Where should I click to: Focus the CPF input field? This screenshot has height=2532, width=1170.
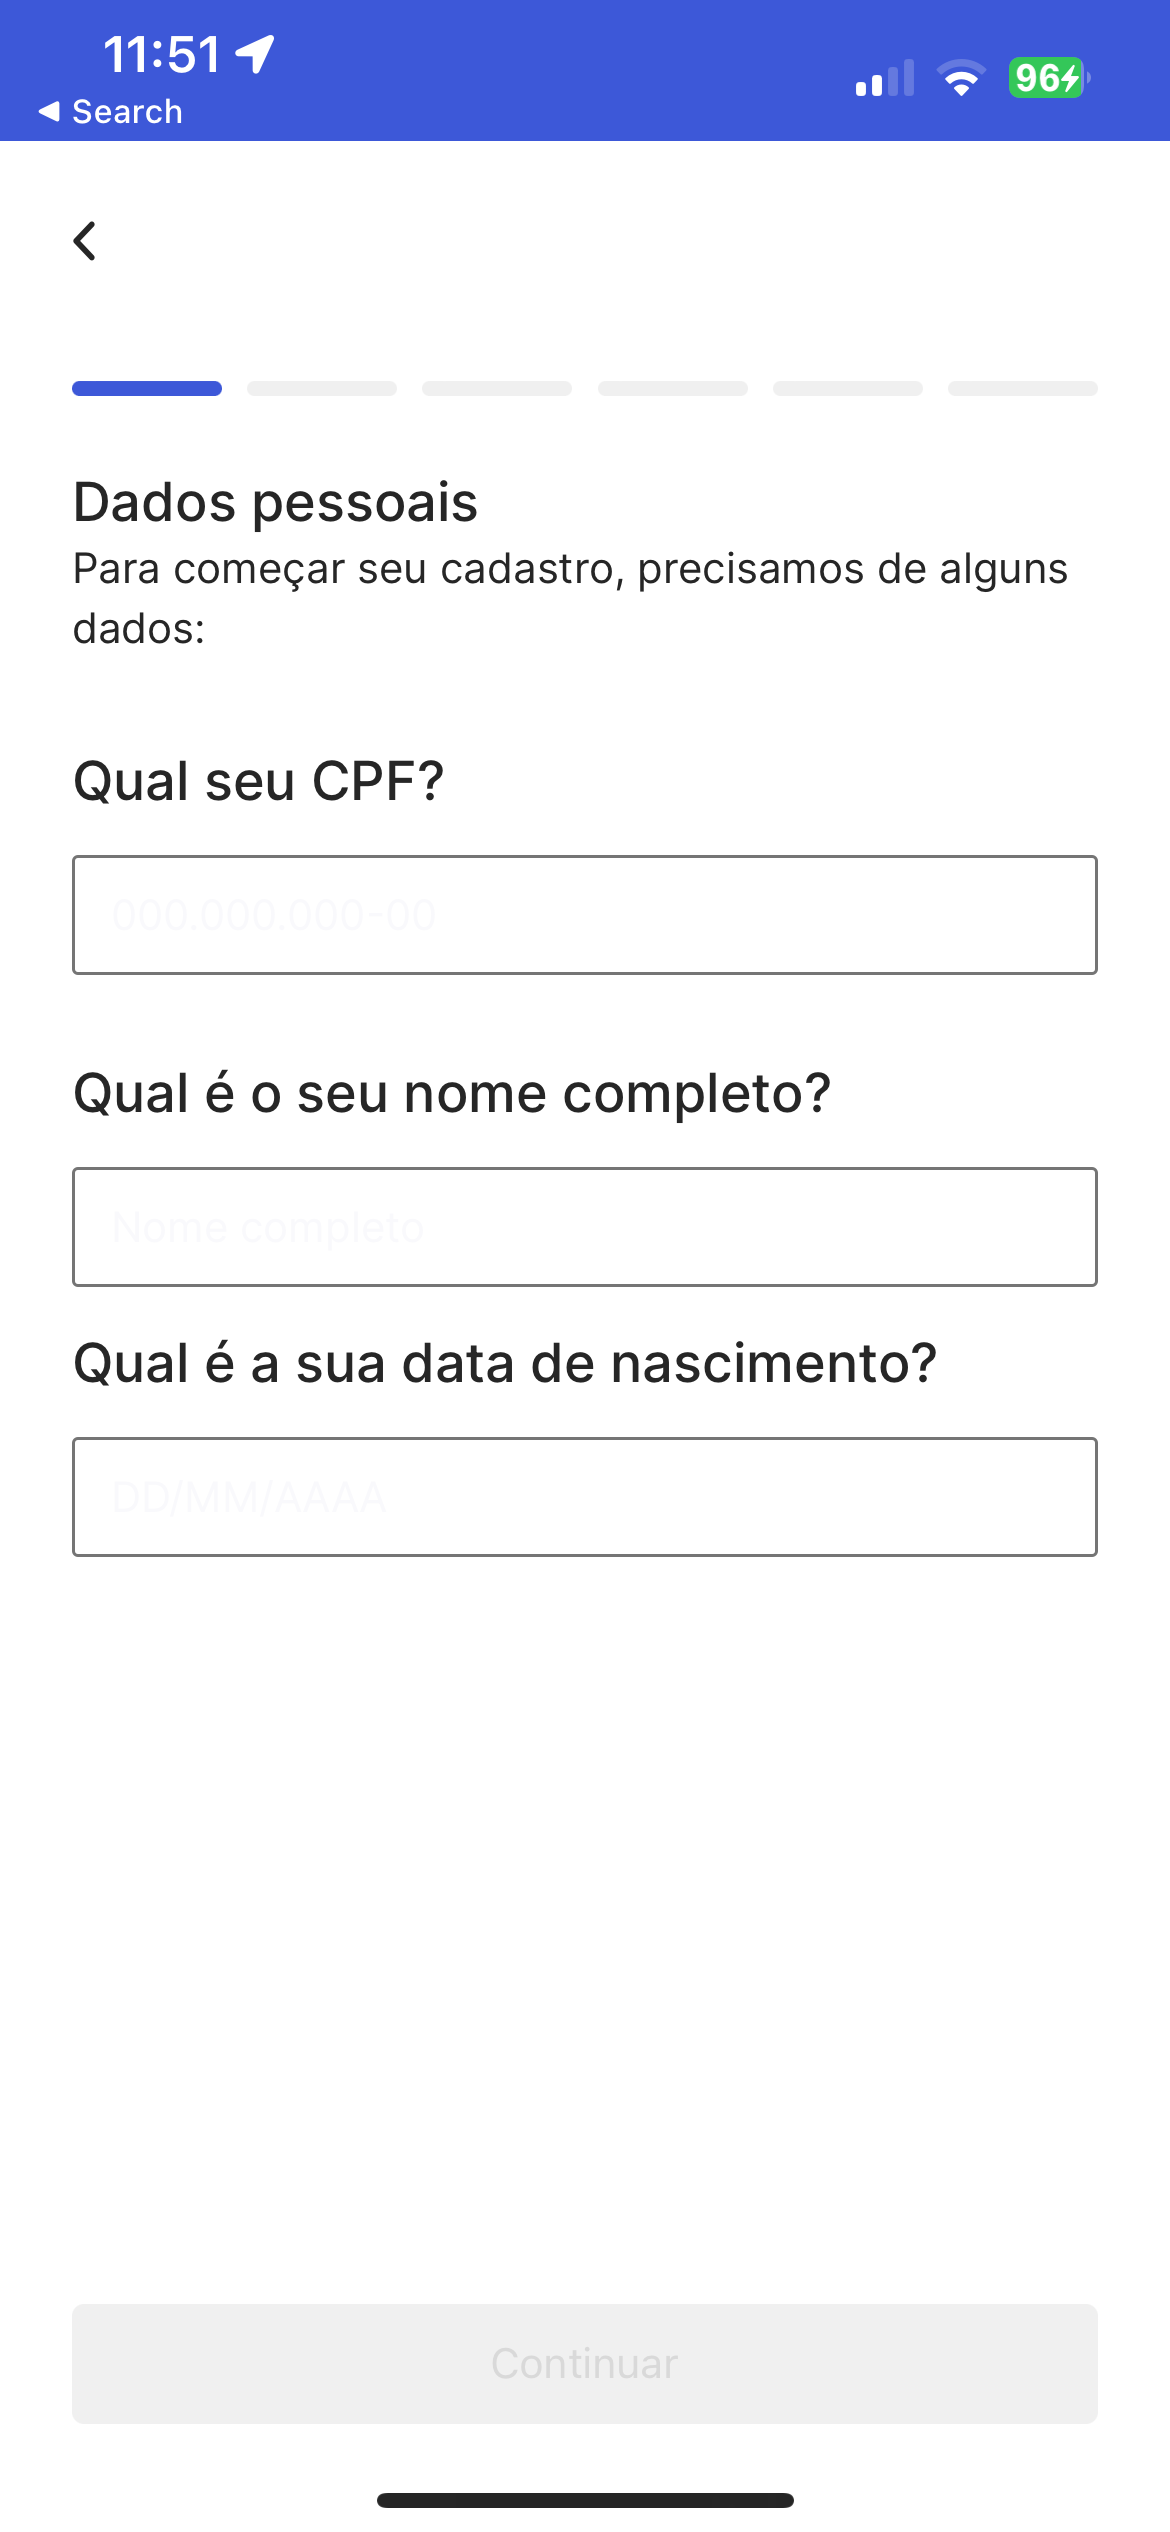click(x=585, y=915)
